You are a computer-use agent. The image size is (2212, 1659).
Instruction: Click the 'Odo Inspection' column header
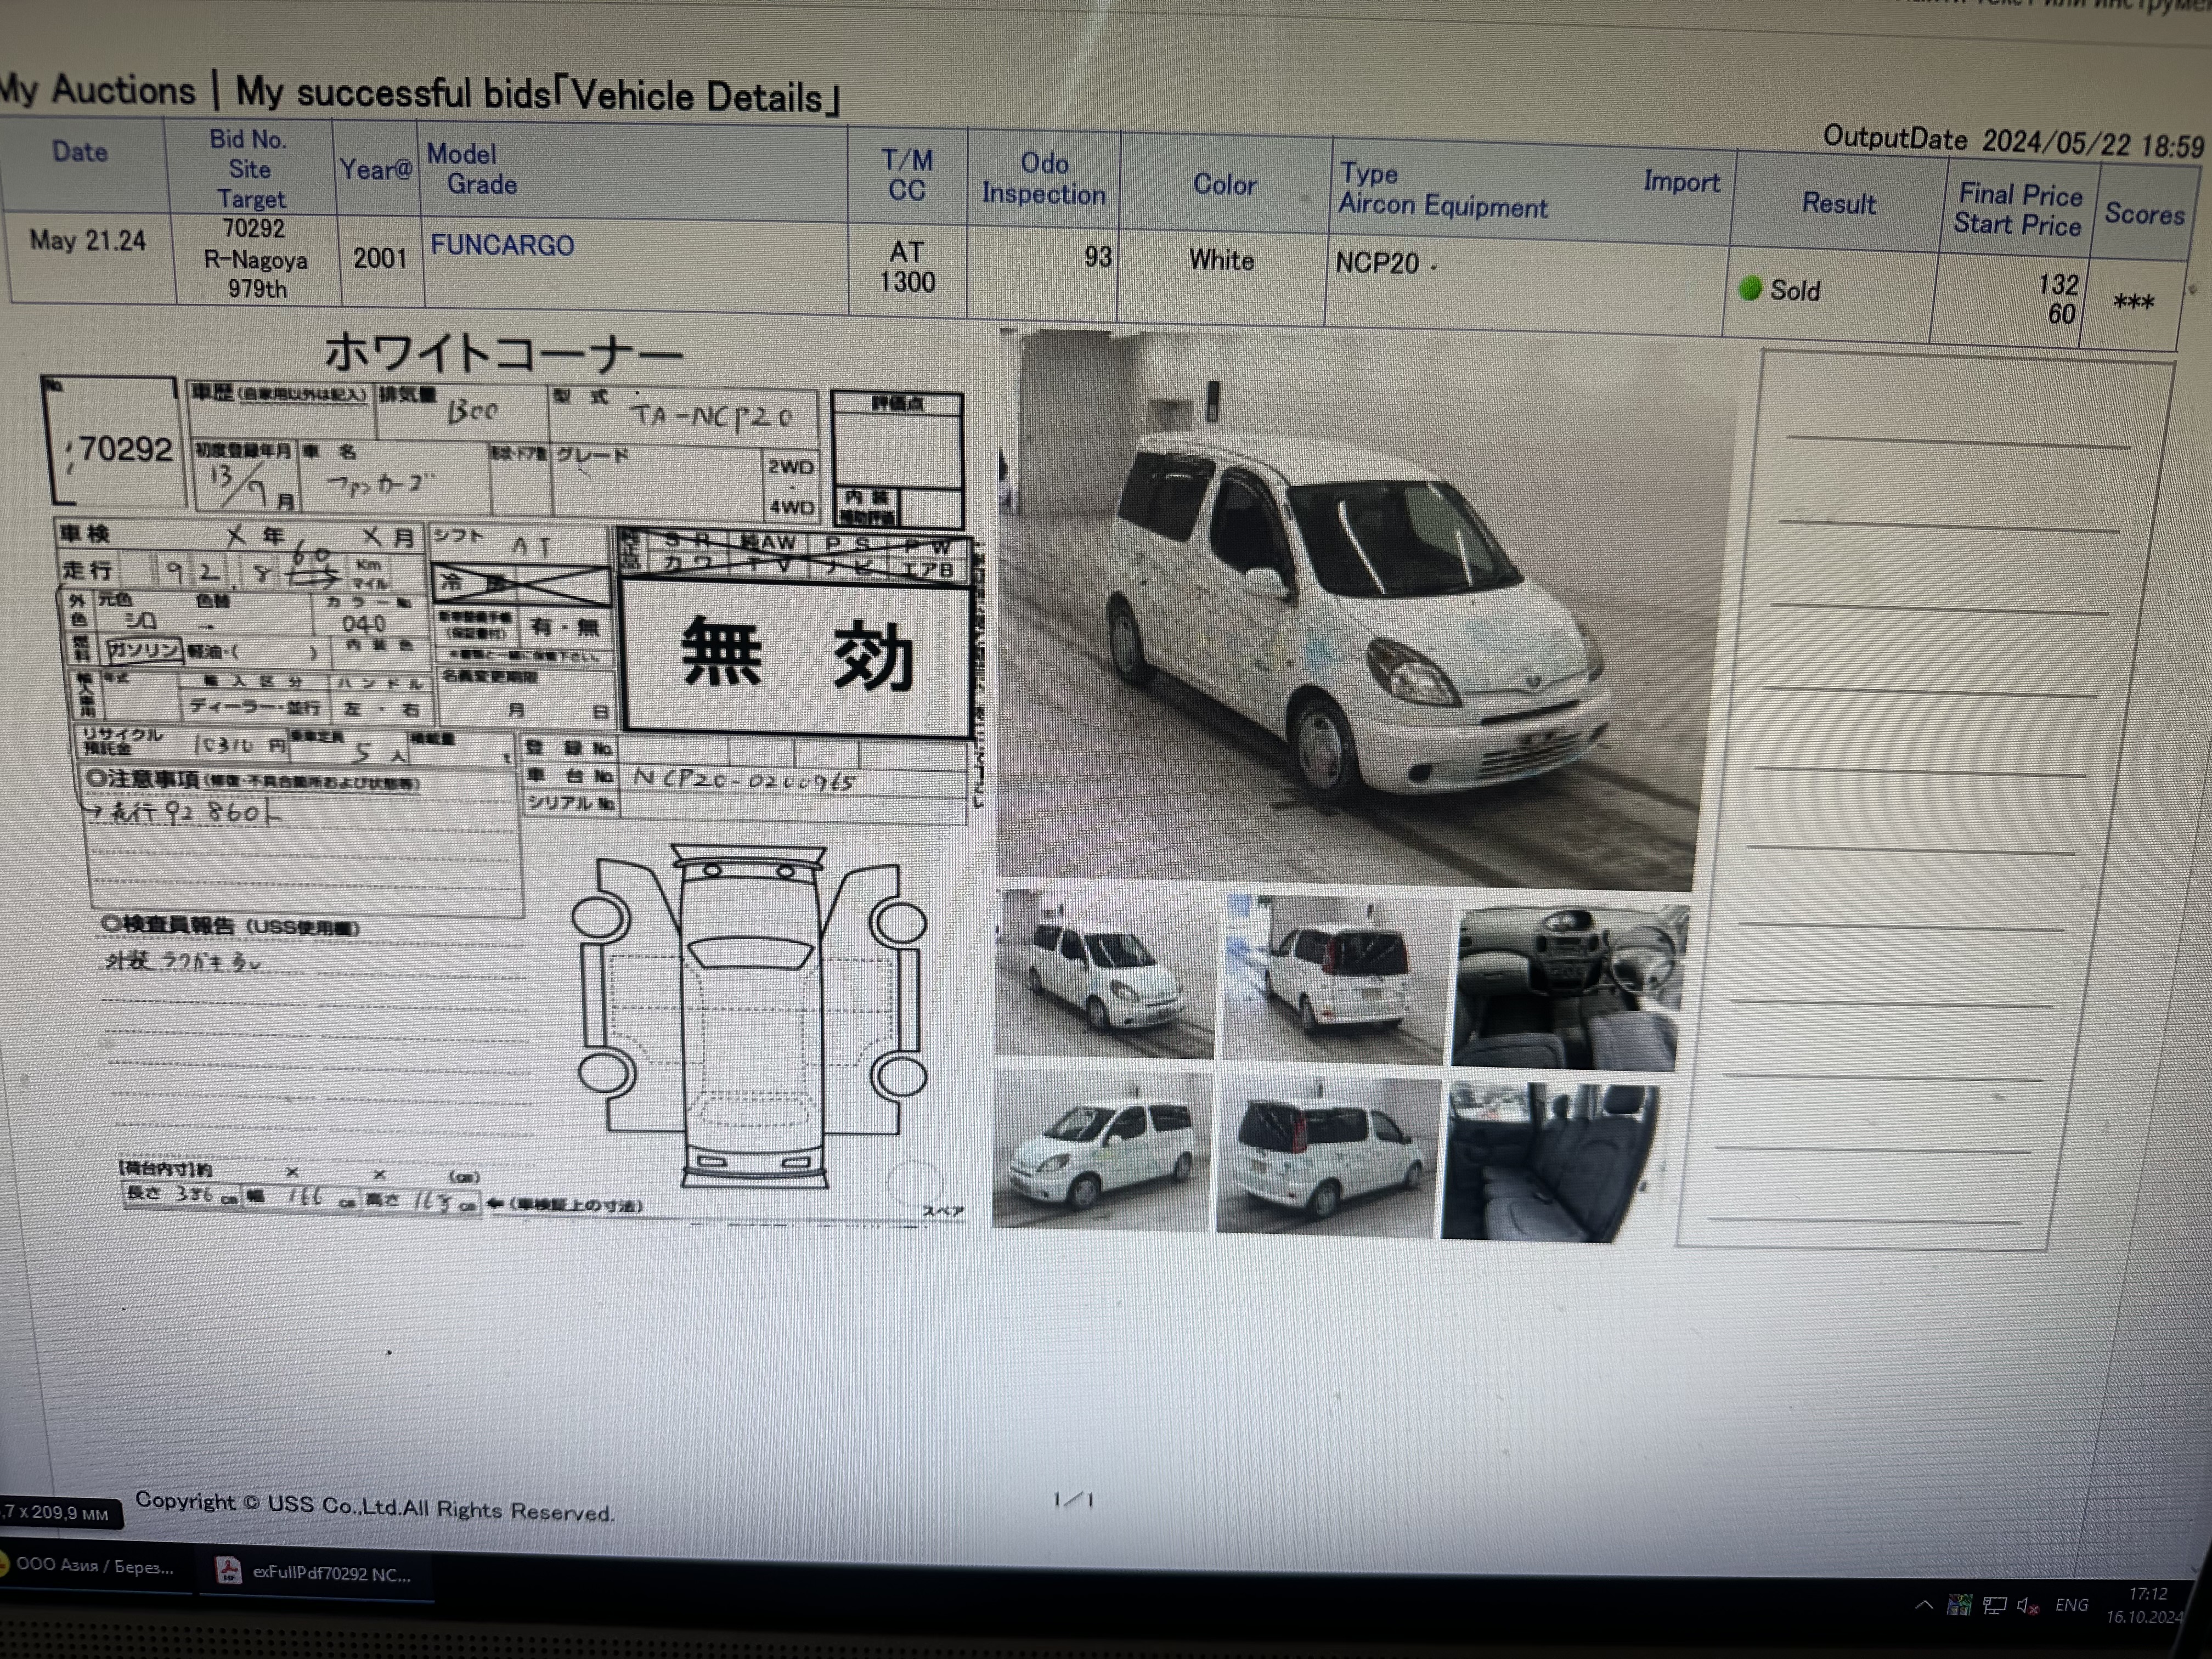1043,178
